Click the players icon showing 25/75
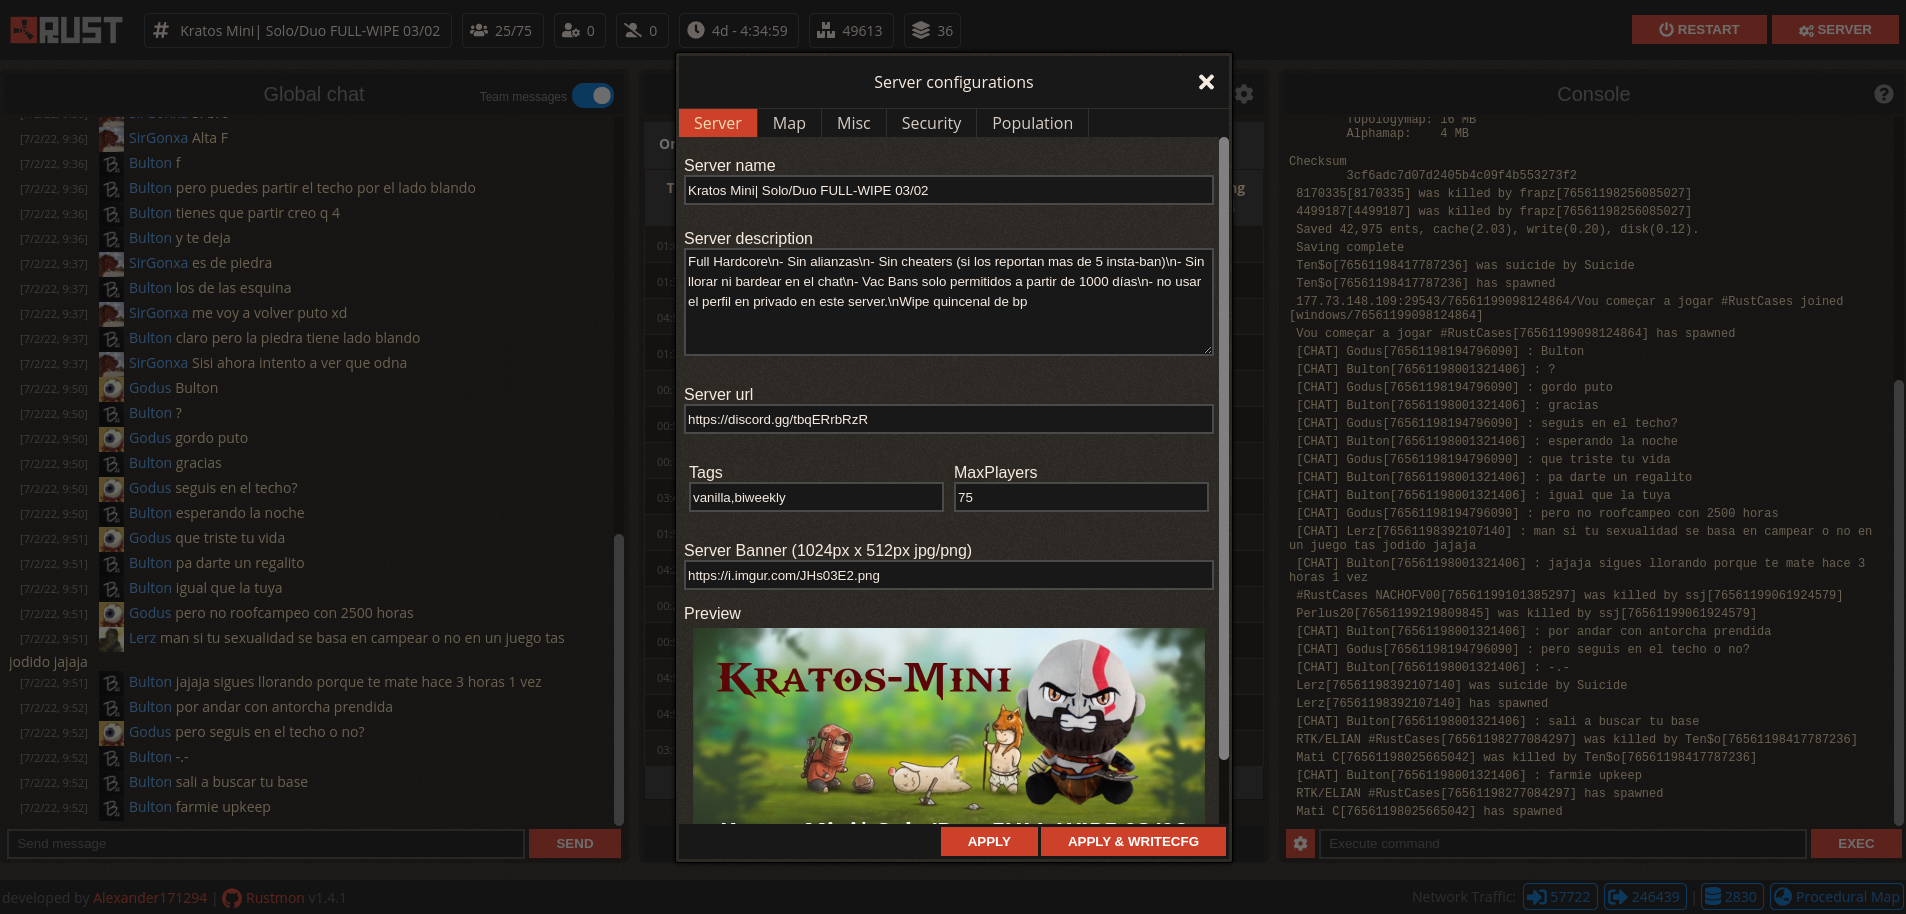Viewport: 1906px width, 914px height. (479, 31)
